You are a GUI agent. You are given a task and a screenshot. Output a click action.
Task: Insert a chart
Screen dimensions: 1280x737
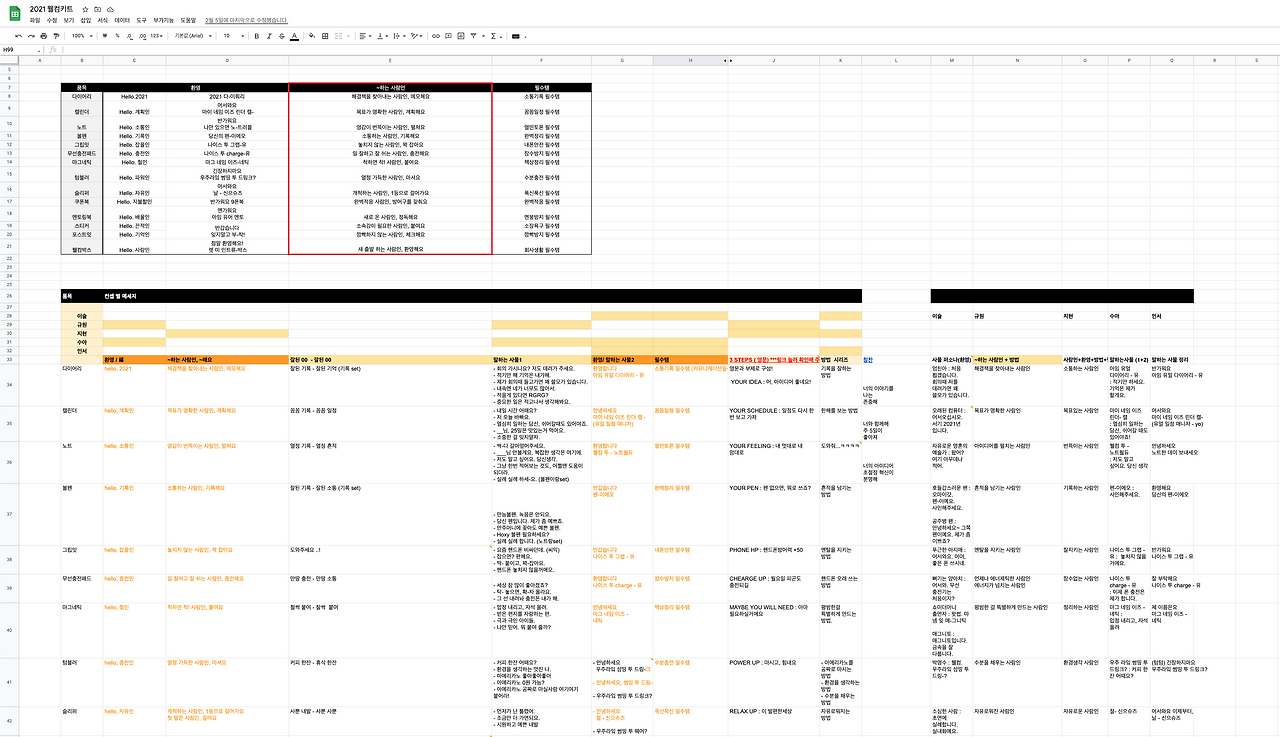click(462, 36)
